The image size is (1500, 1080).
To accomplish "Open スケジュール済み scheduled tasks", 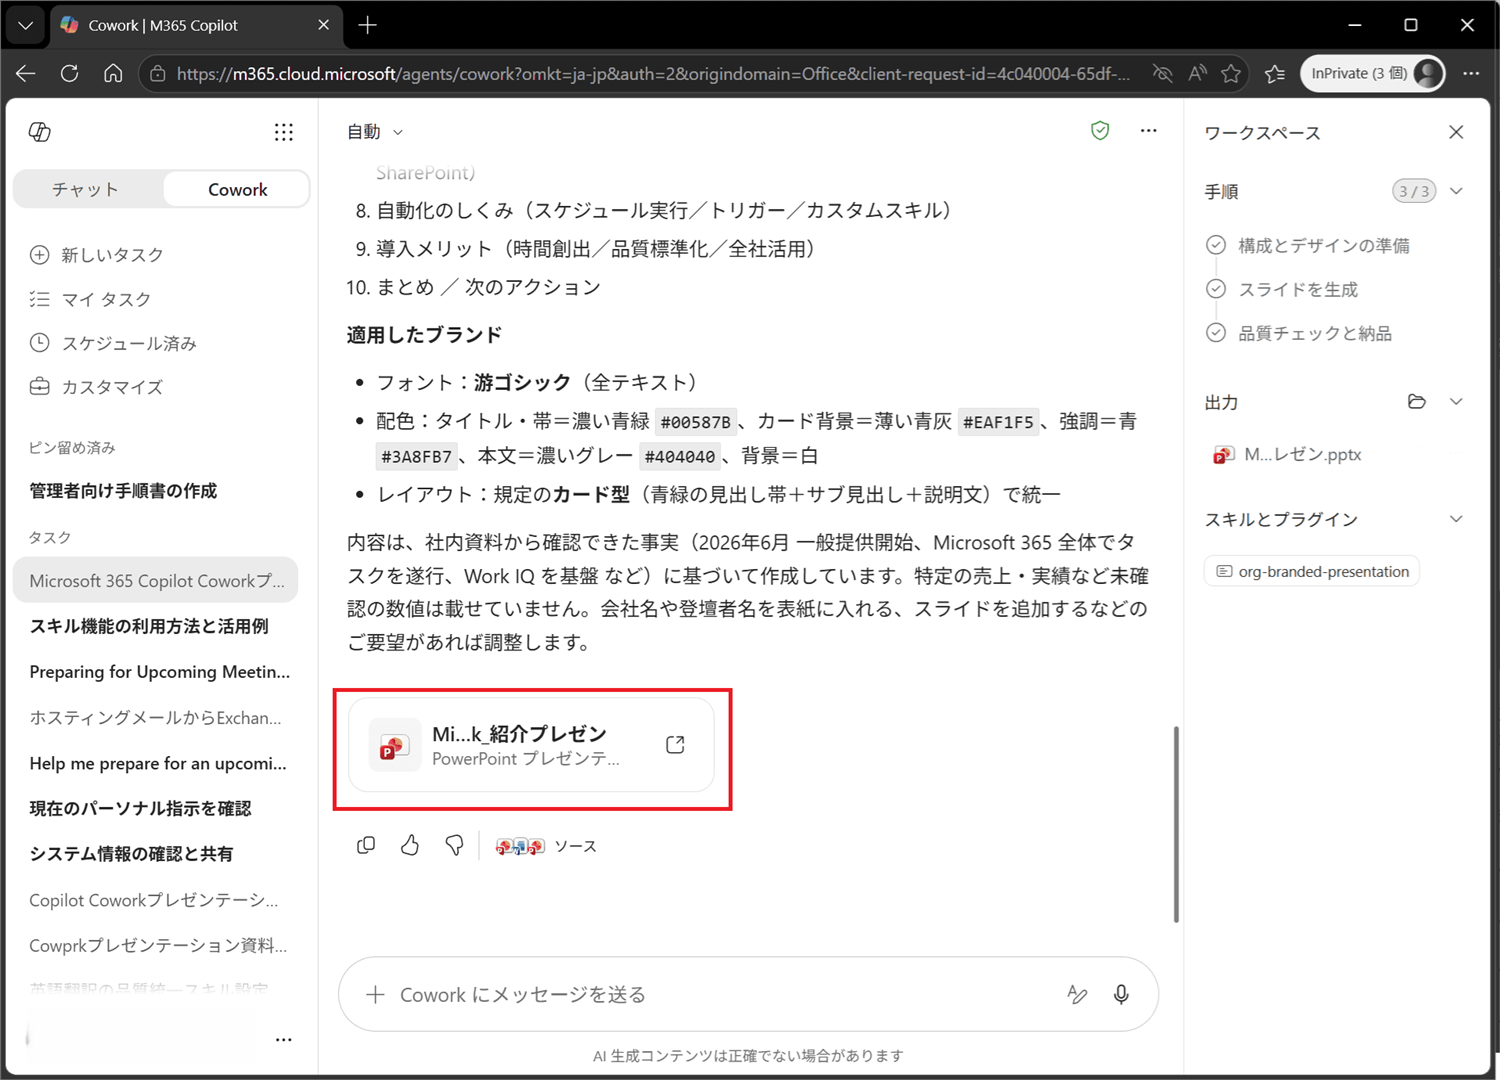I will click(113, 343).
